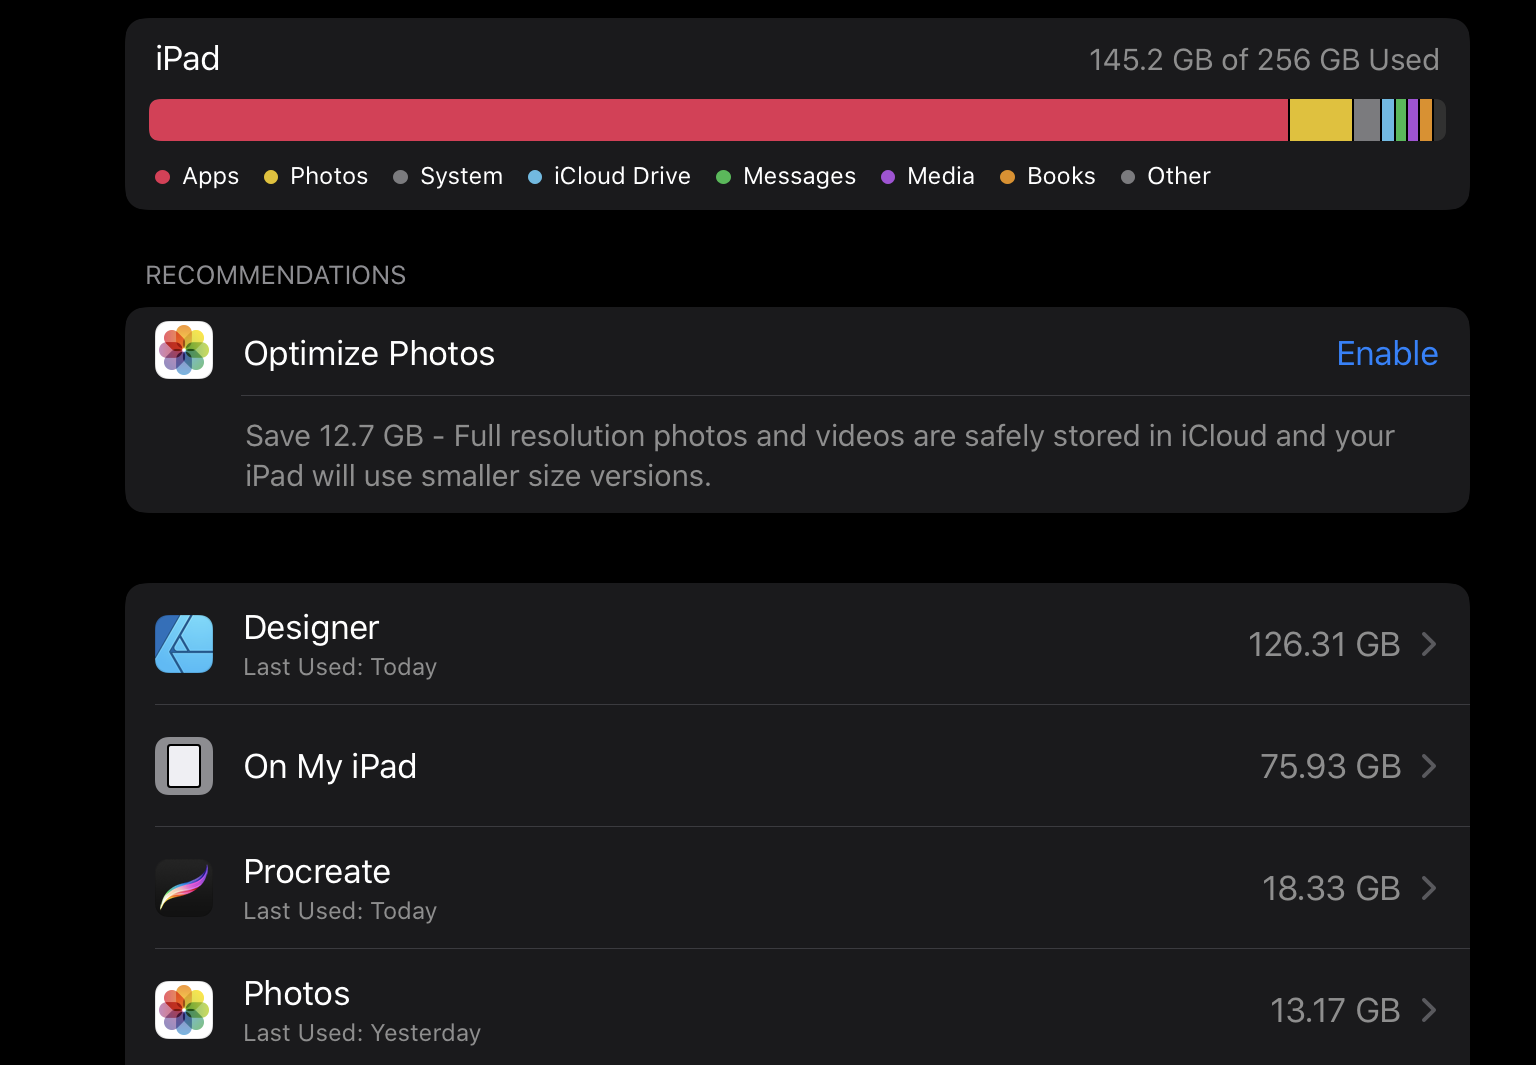Click the 13.17 GB size value
The image size is (1536, 1065).
coord(1335,1011)
